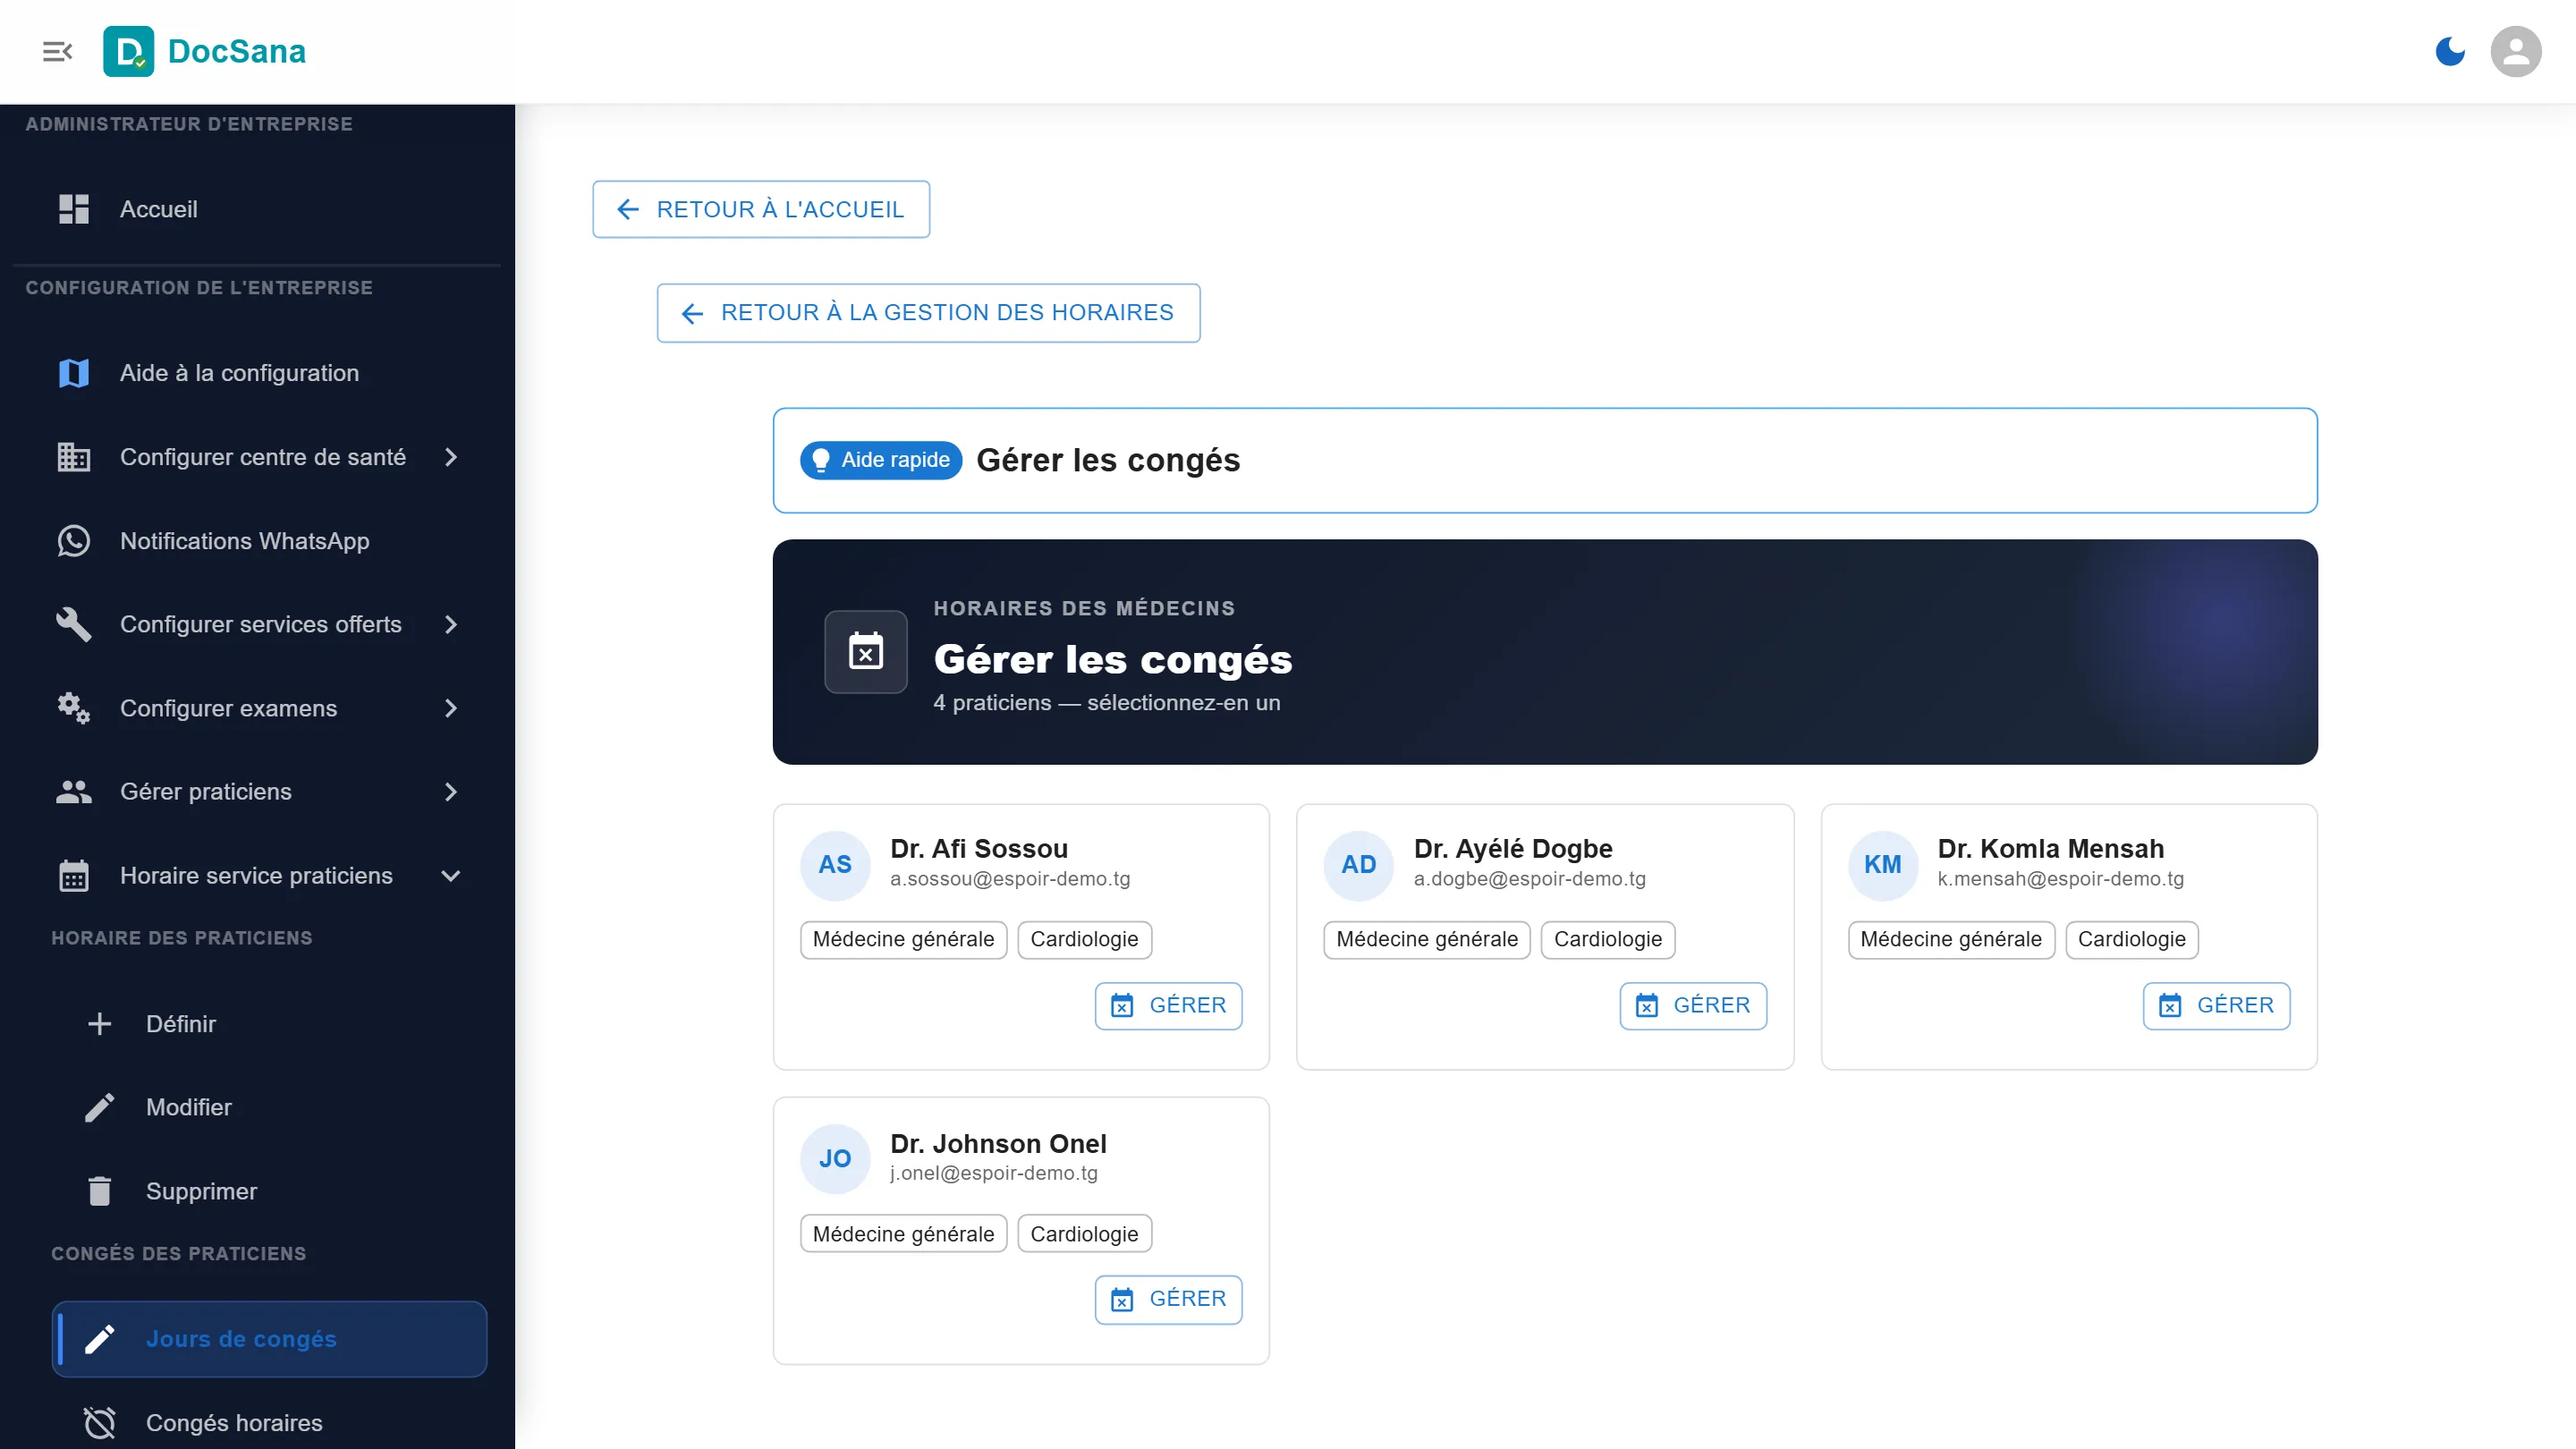Click the Accueil dashboard icon
Screen dimensions: 2576x1449
point(74,209)
